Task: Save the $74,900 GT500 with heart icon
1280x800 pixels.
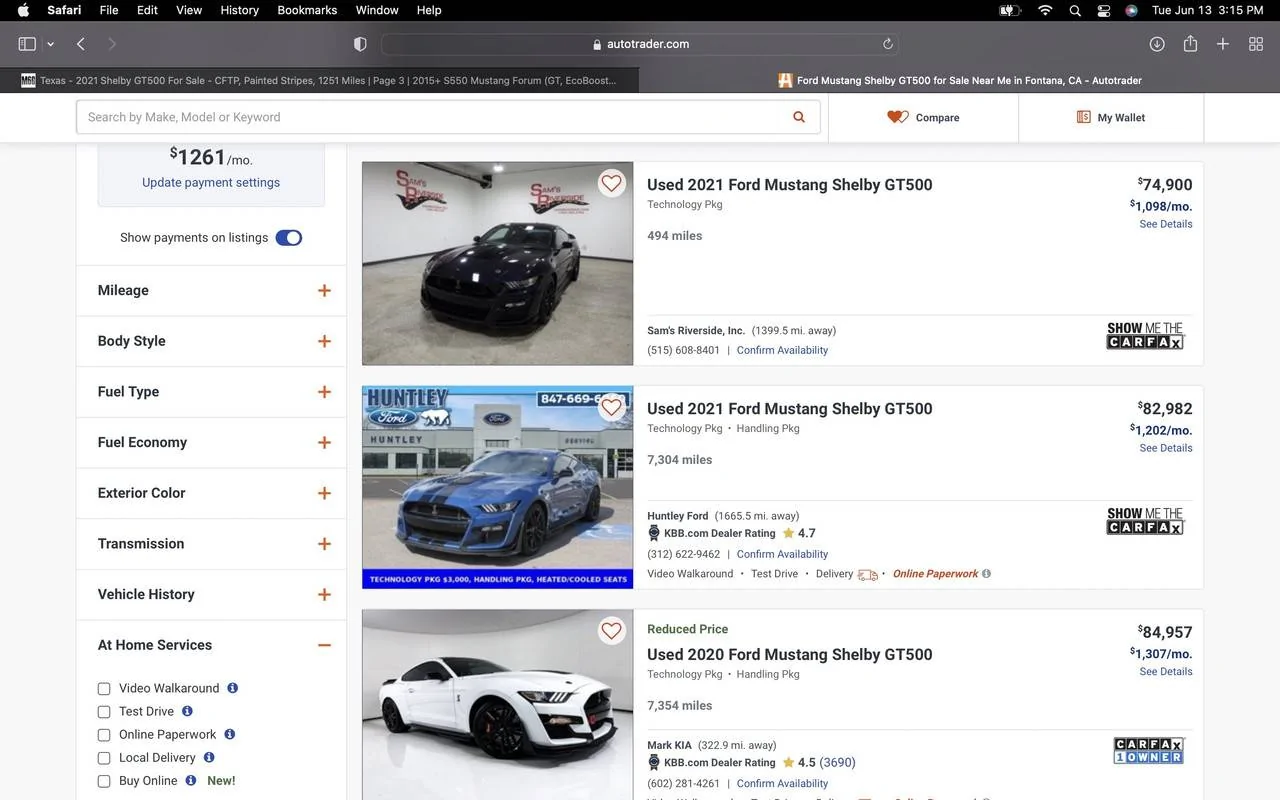Action: pos(611,183)
